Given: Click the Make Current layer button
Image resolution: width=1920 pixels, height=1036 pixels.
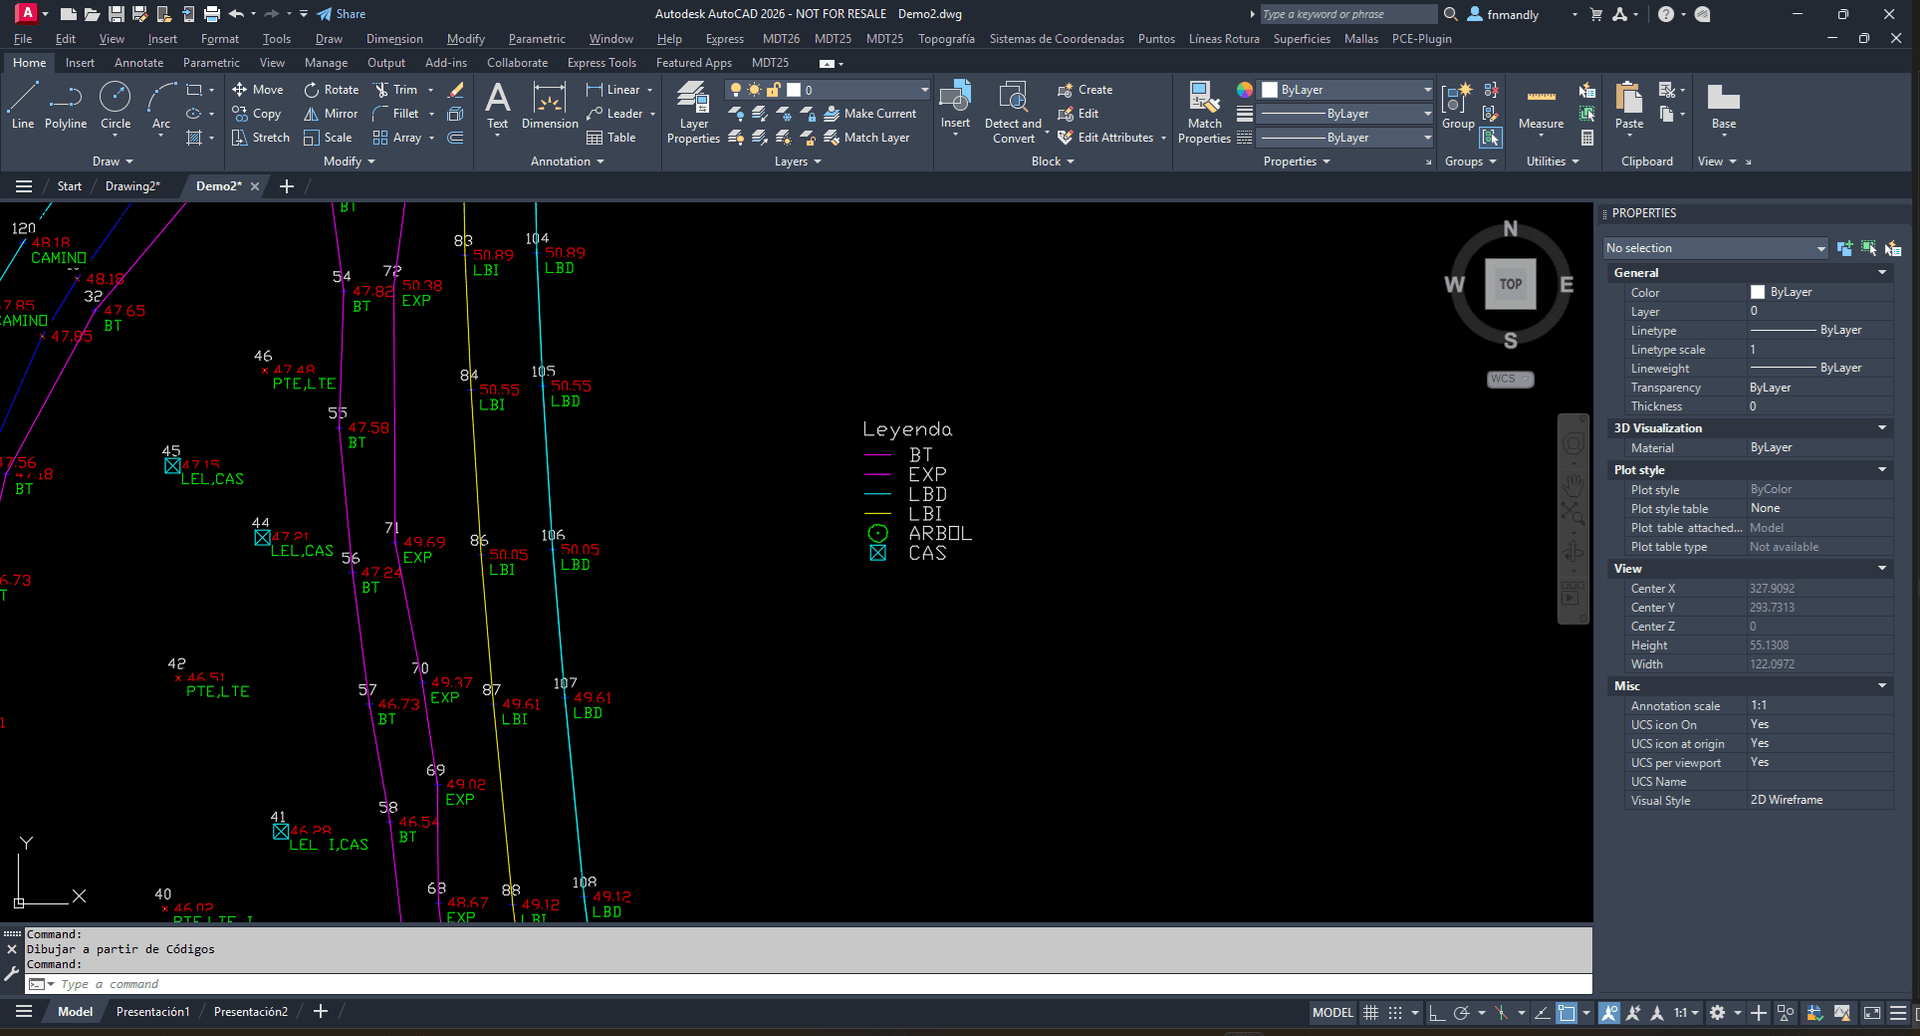Looking at the screenshot, I should (x=870, y=114).
